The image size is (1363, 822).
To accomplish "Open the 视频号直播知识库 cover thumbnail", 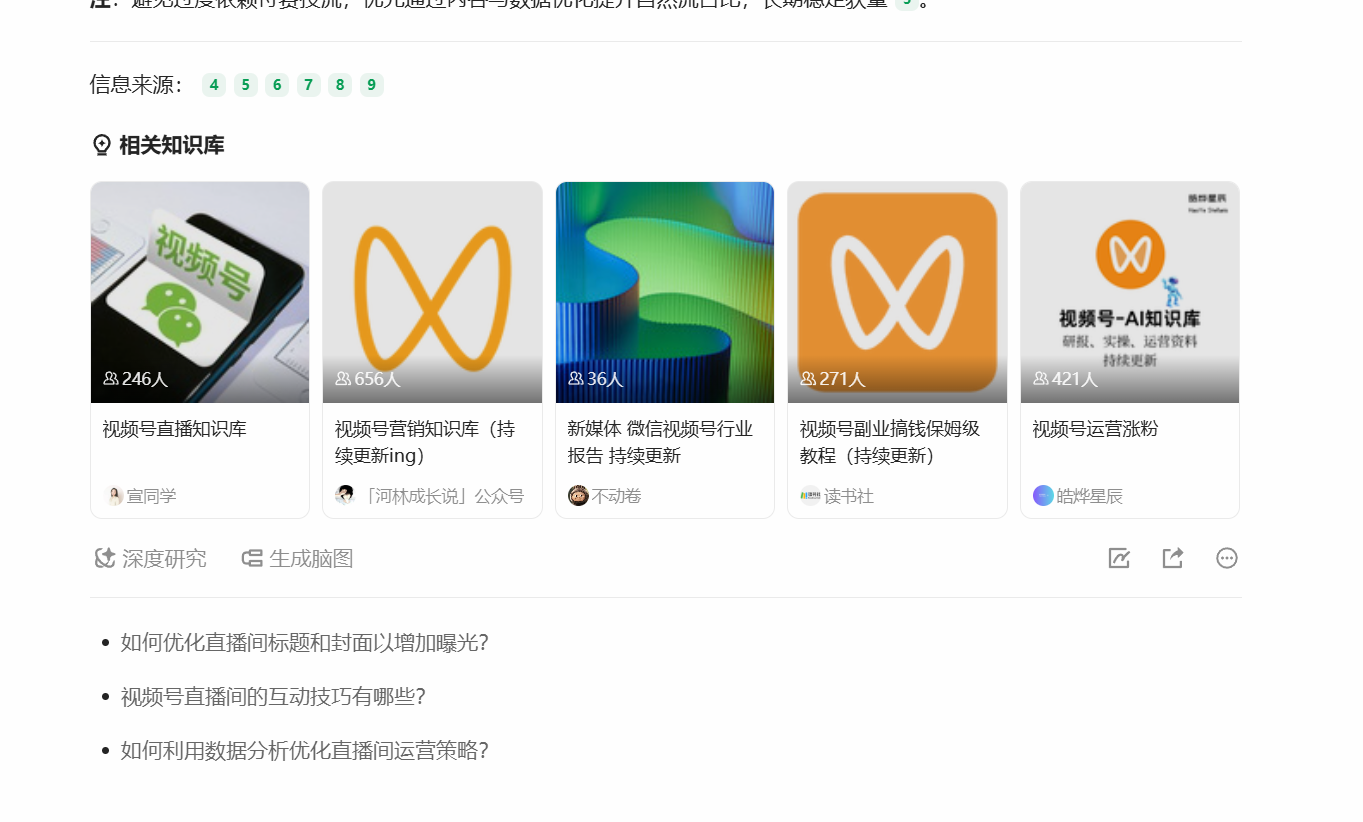I will 200,292.
